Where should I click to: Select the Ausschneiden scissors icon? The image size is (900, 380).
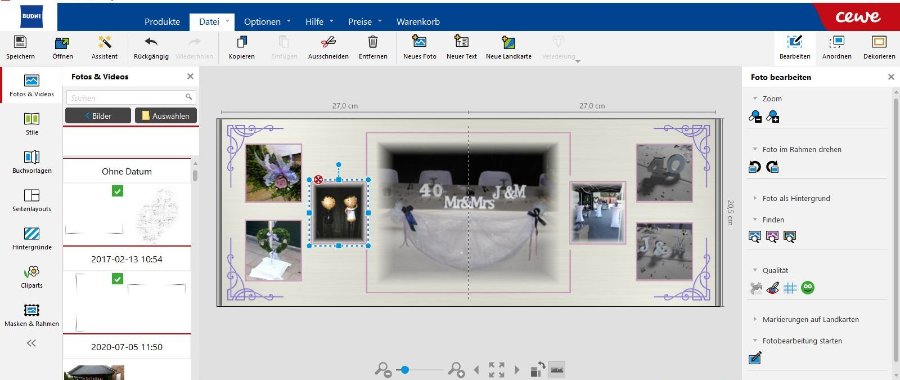(328, 42)
